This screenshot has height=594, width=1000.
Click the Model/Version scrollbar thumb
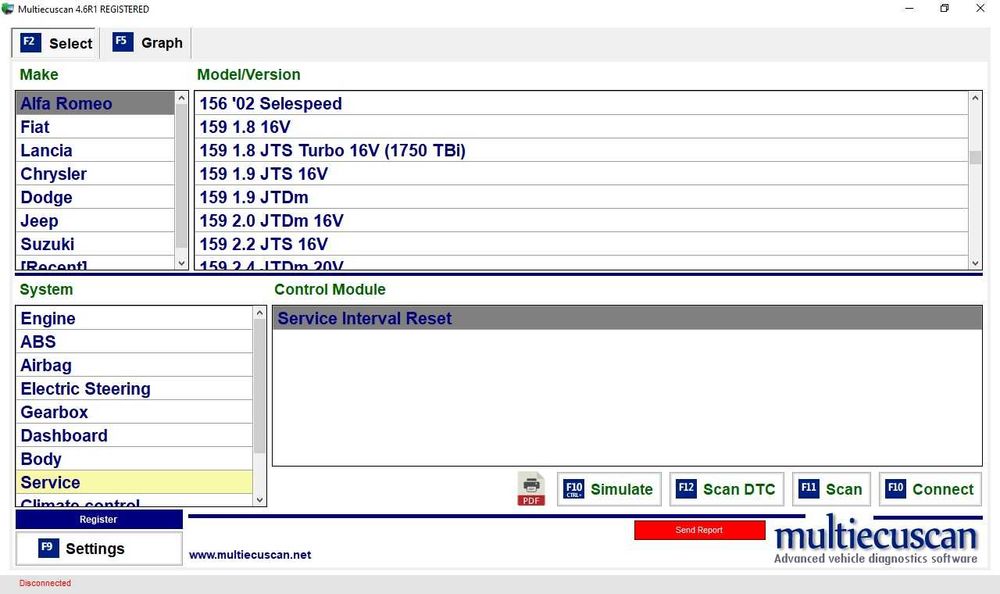coord(975,158)
